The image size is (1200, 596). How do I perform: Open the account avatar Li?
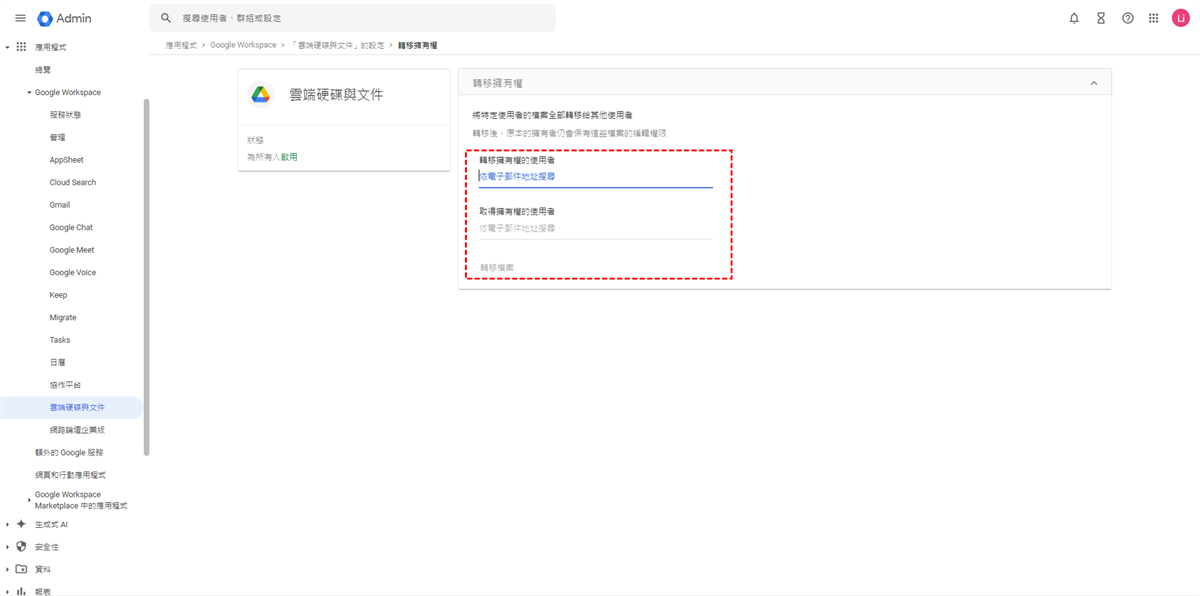click(x=1181, y=18)
